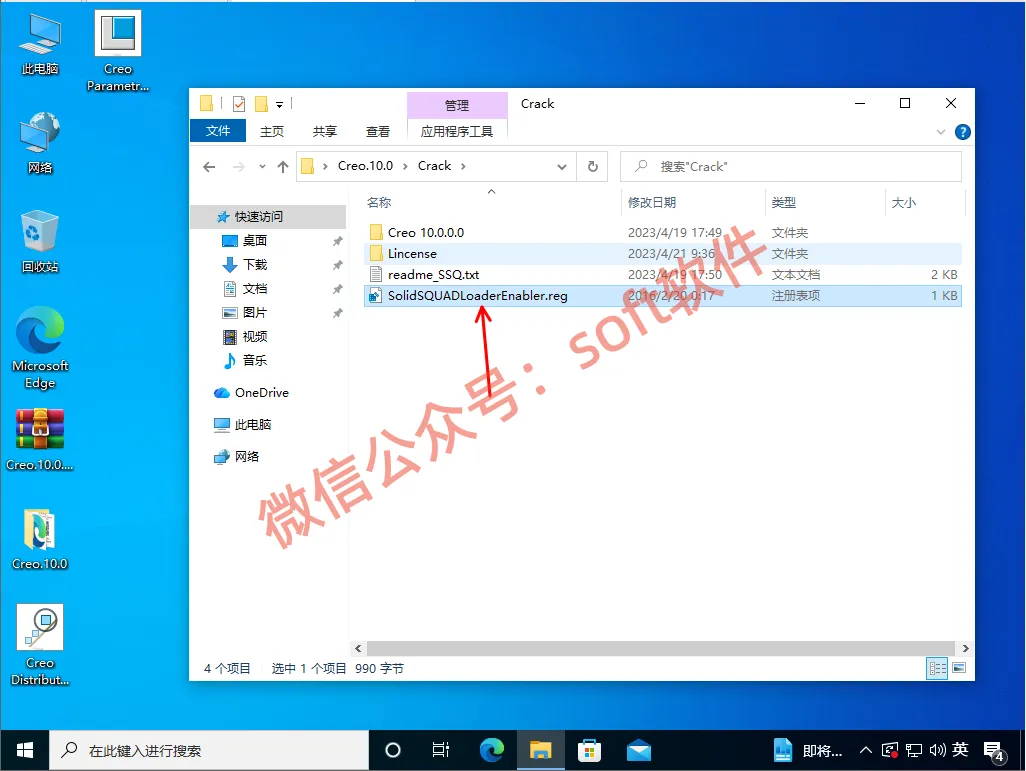Viewport: 1026px width, 771px height.
Task: Open volume control in system tray
Action: (938, 750)
